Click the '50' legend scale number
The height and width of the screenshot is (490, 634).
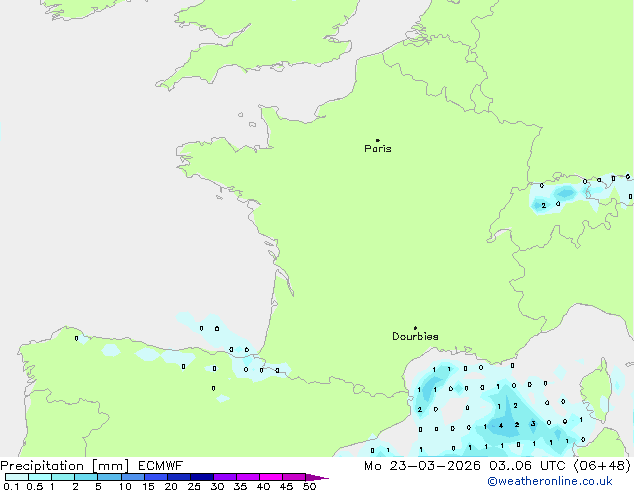310,486
